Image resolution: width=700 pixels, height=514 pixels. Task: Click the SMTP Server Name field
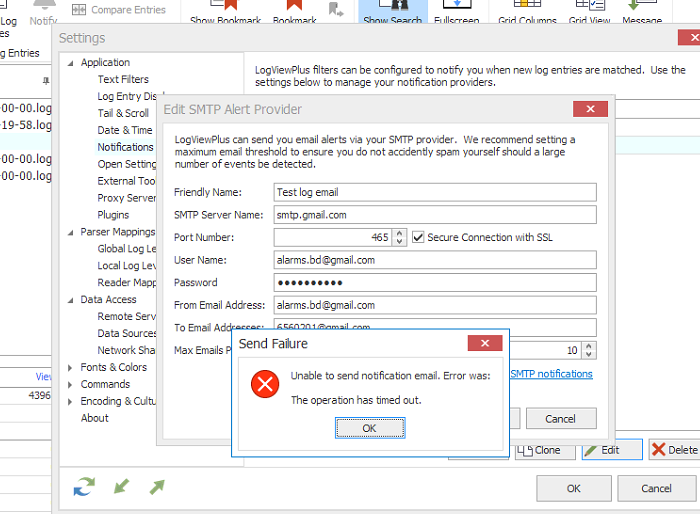point(435,215)
